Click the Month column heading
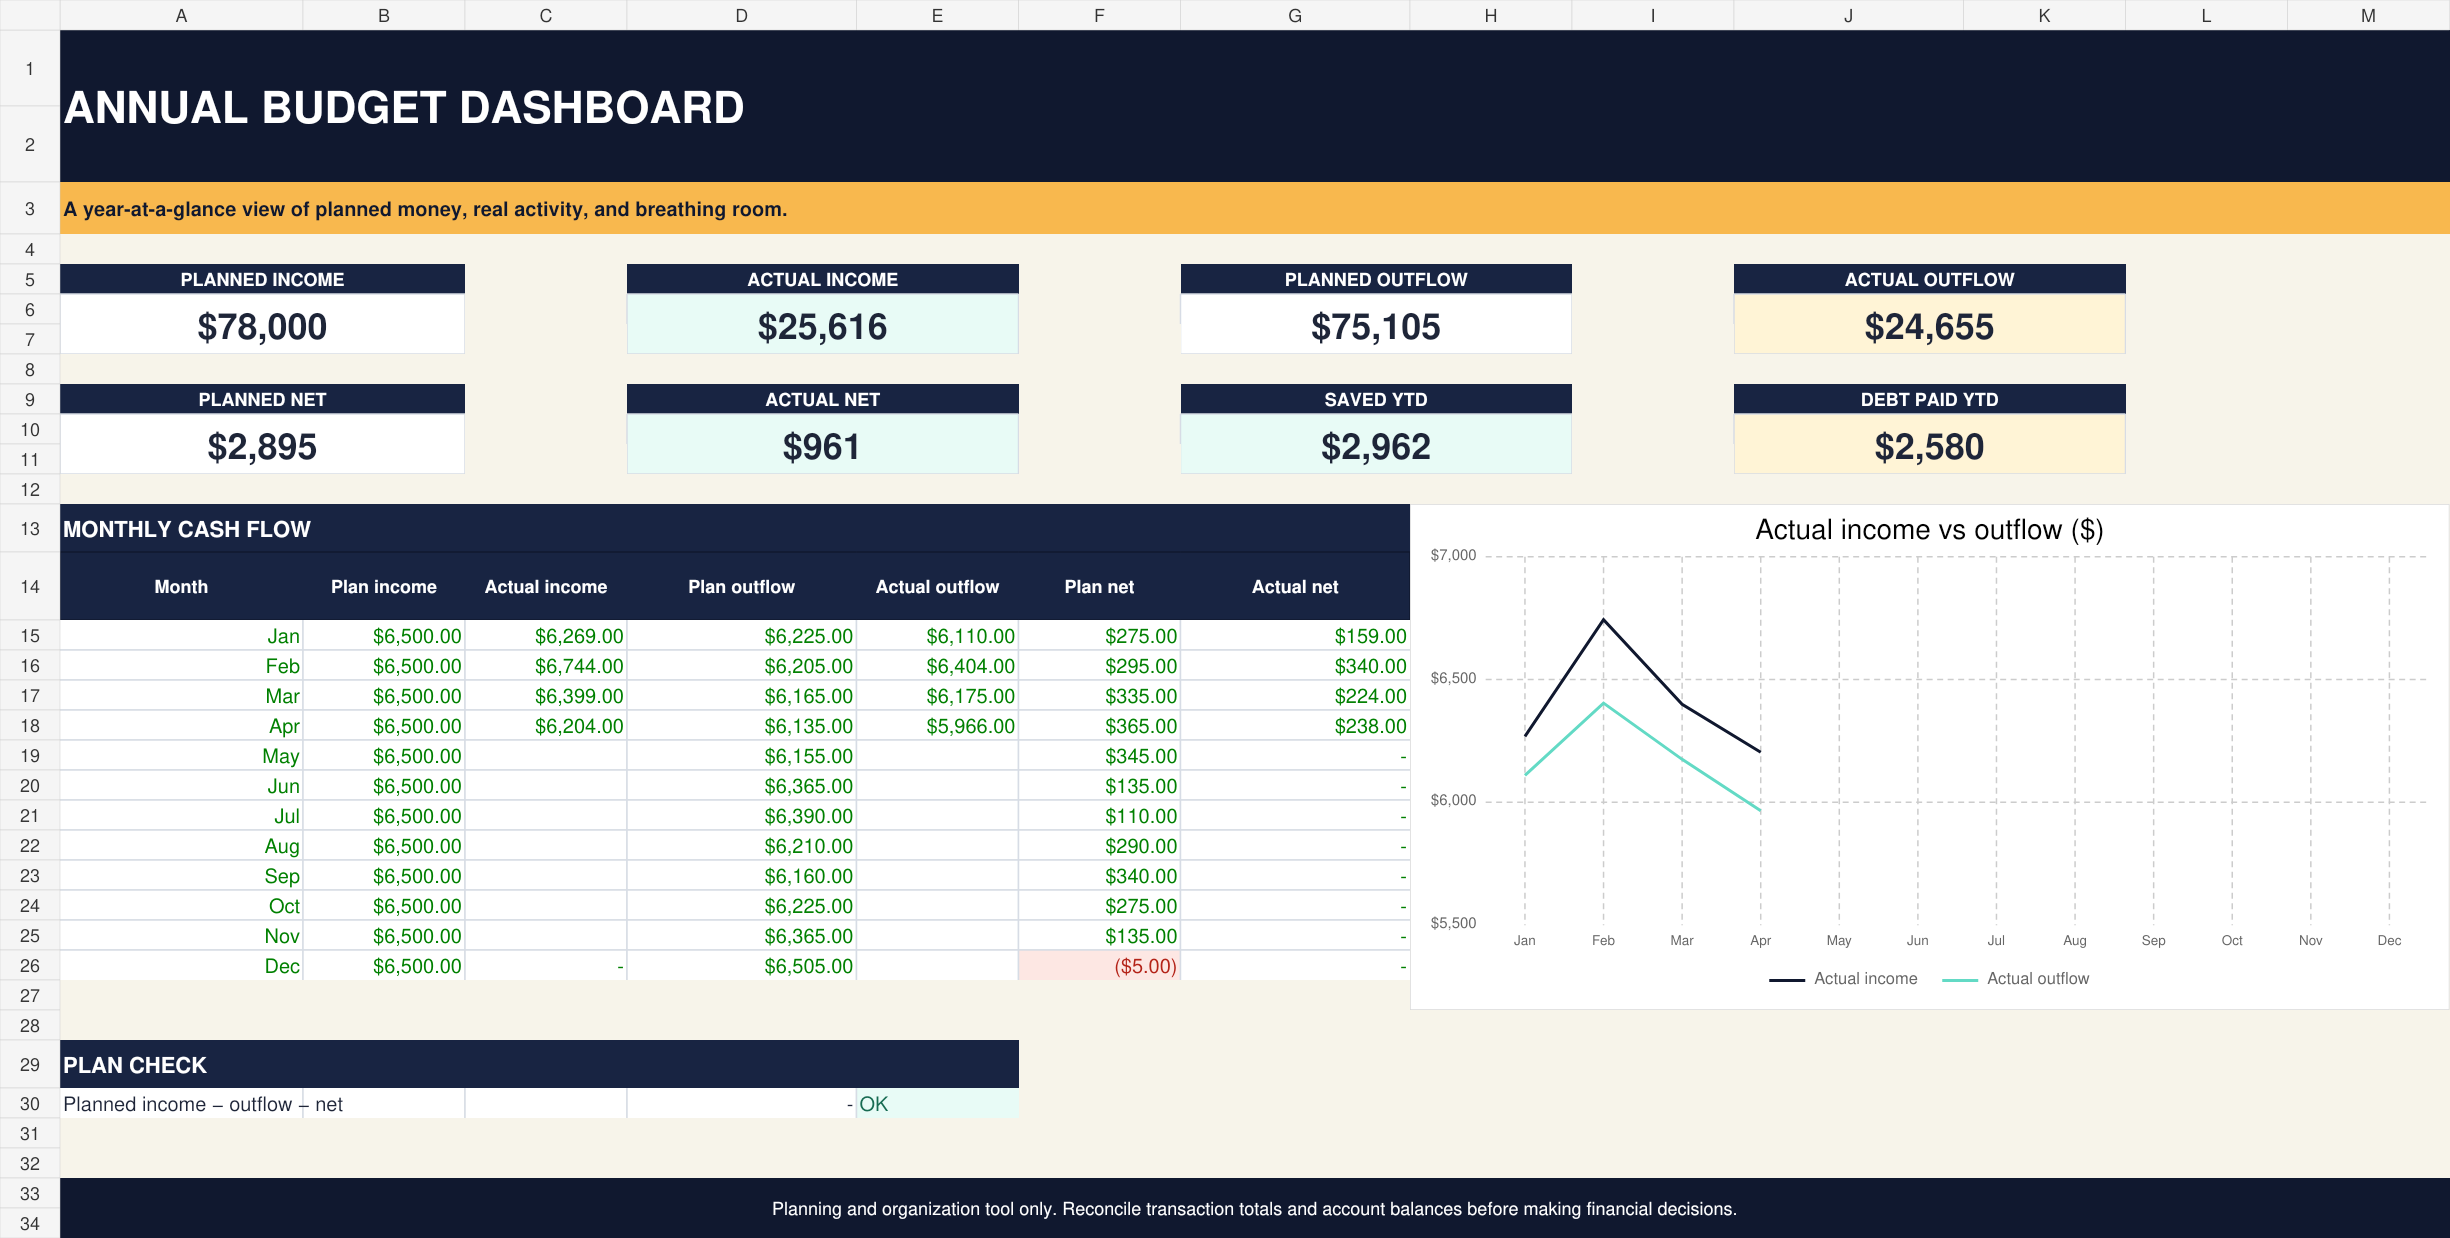 (x=181, y=587)
